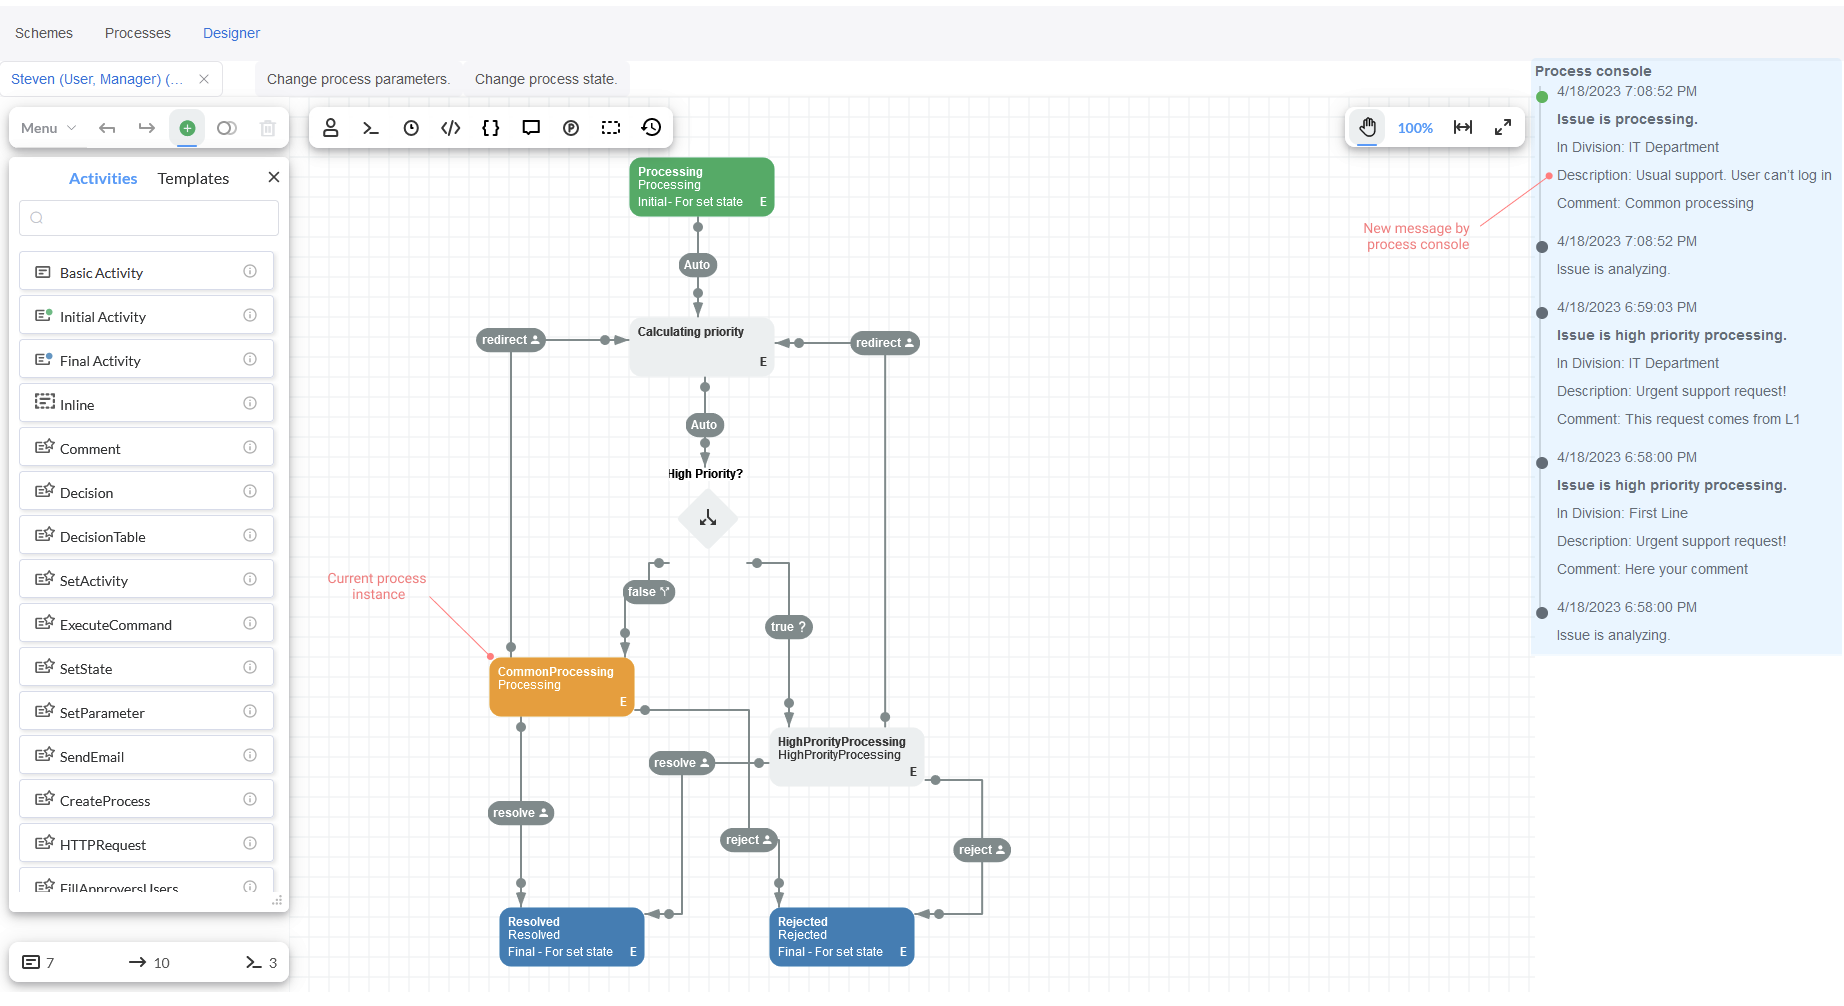Screen dimensions: 1844x1006
Task: Close the Steven (User, Manager) tab
Action: (204, 79)
